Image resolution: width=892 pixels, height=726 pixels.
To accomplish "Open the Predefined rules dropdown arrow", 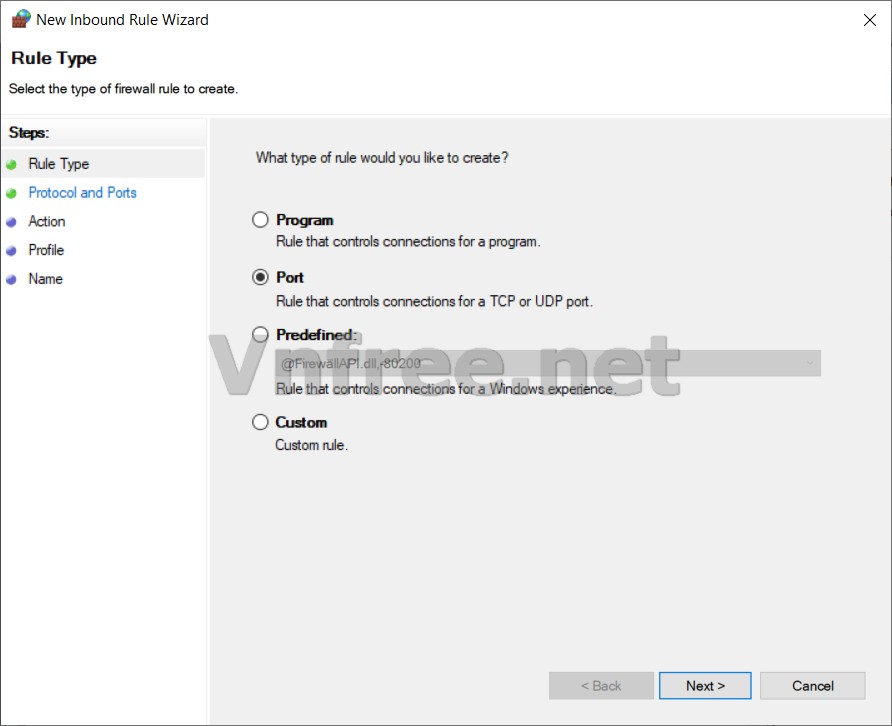I will [x=810, y=364].
